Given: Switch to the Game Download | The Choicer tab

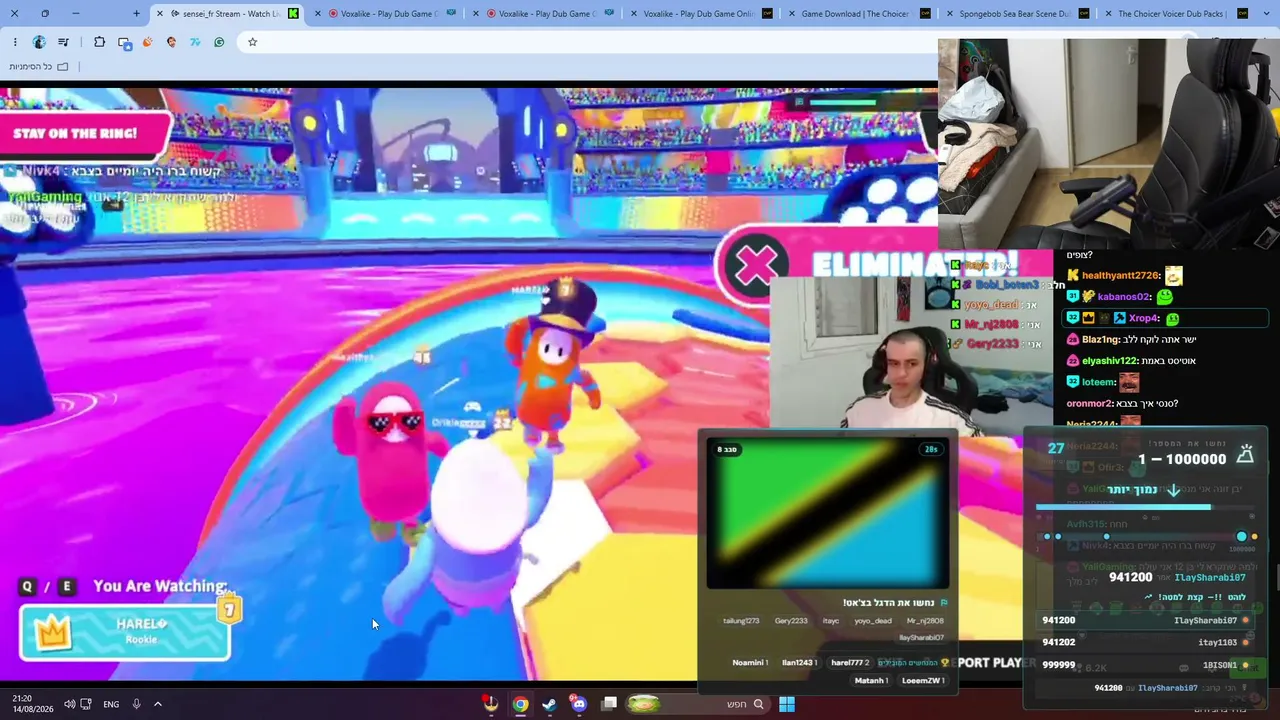Looking at the screenshot, I should [855, 14].
